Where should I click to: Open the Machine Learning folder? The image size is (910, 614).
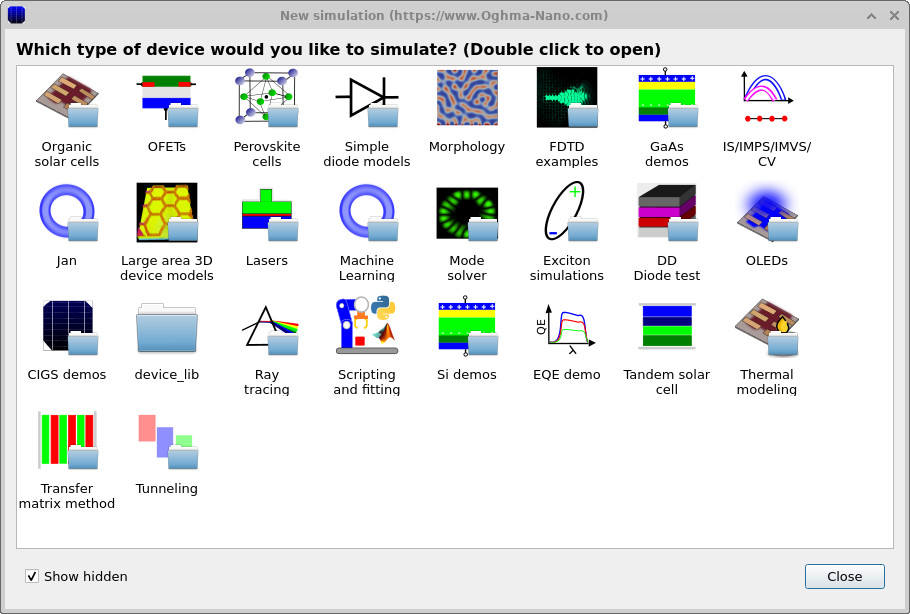[367, 212]
